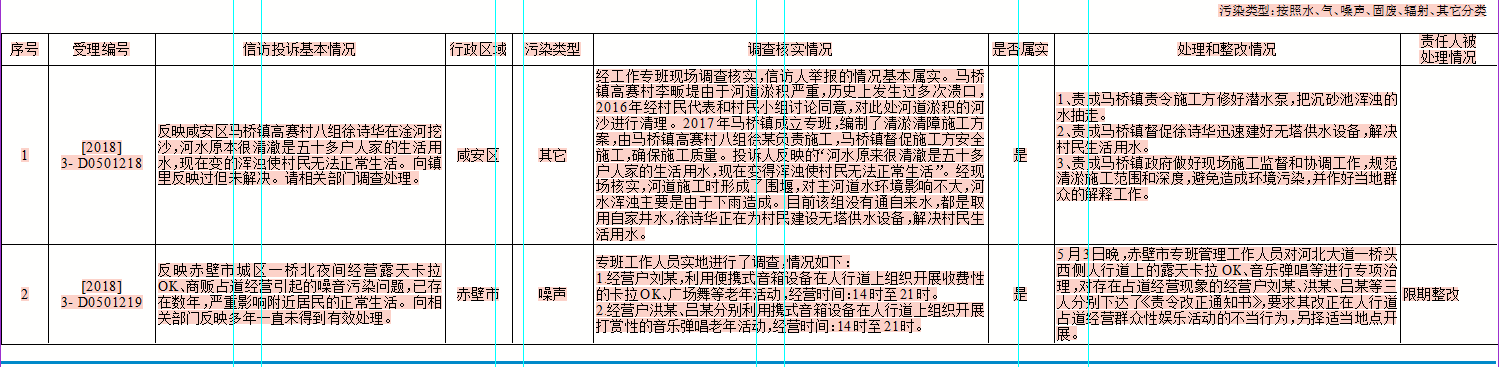
Task: Select the 其它 pollution type cell
Action: (x=552, y=155)
